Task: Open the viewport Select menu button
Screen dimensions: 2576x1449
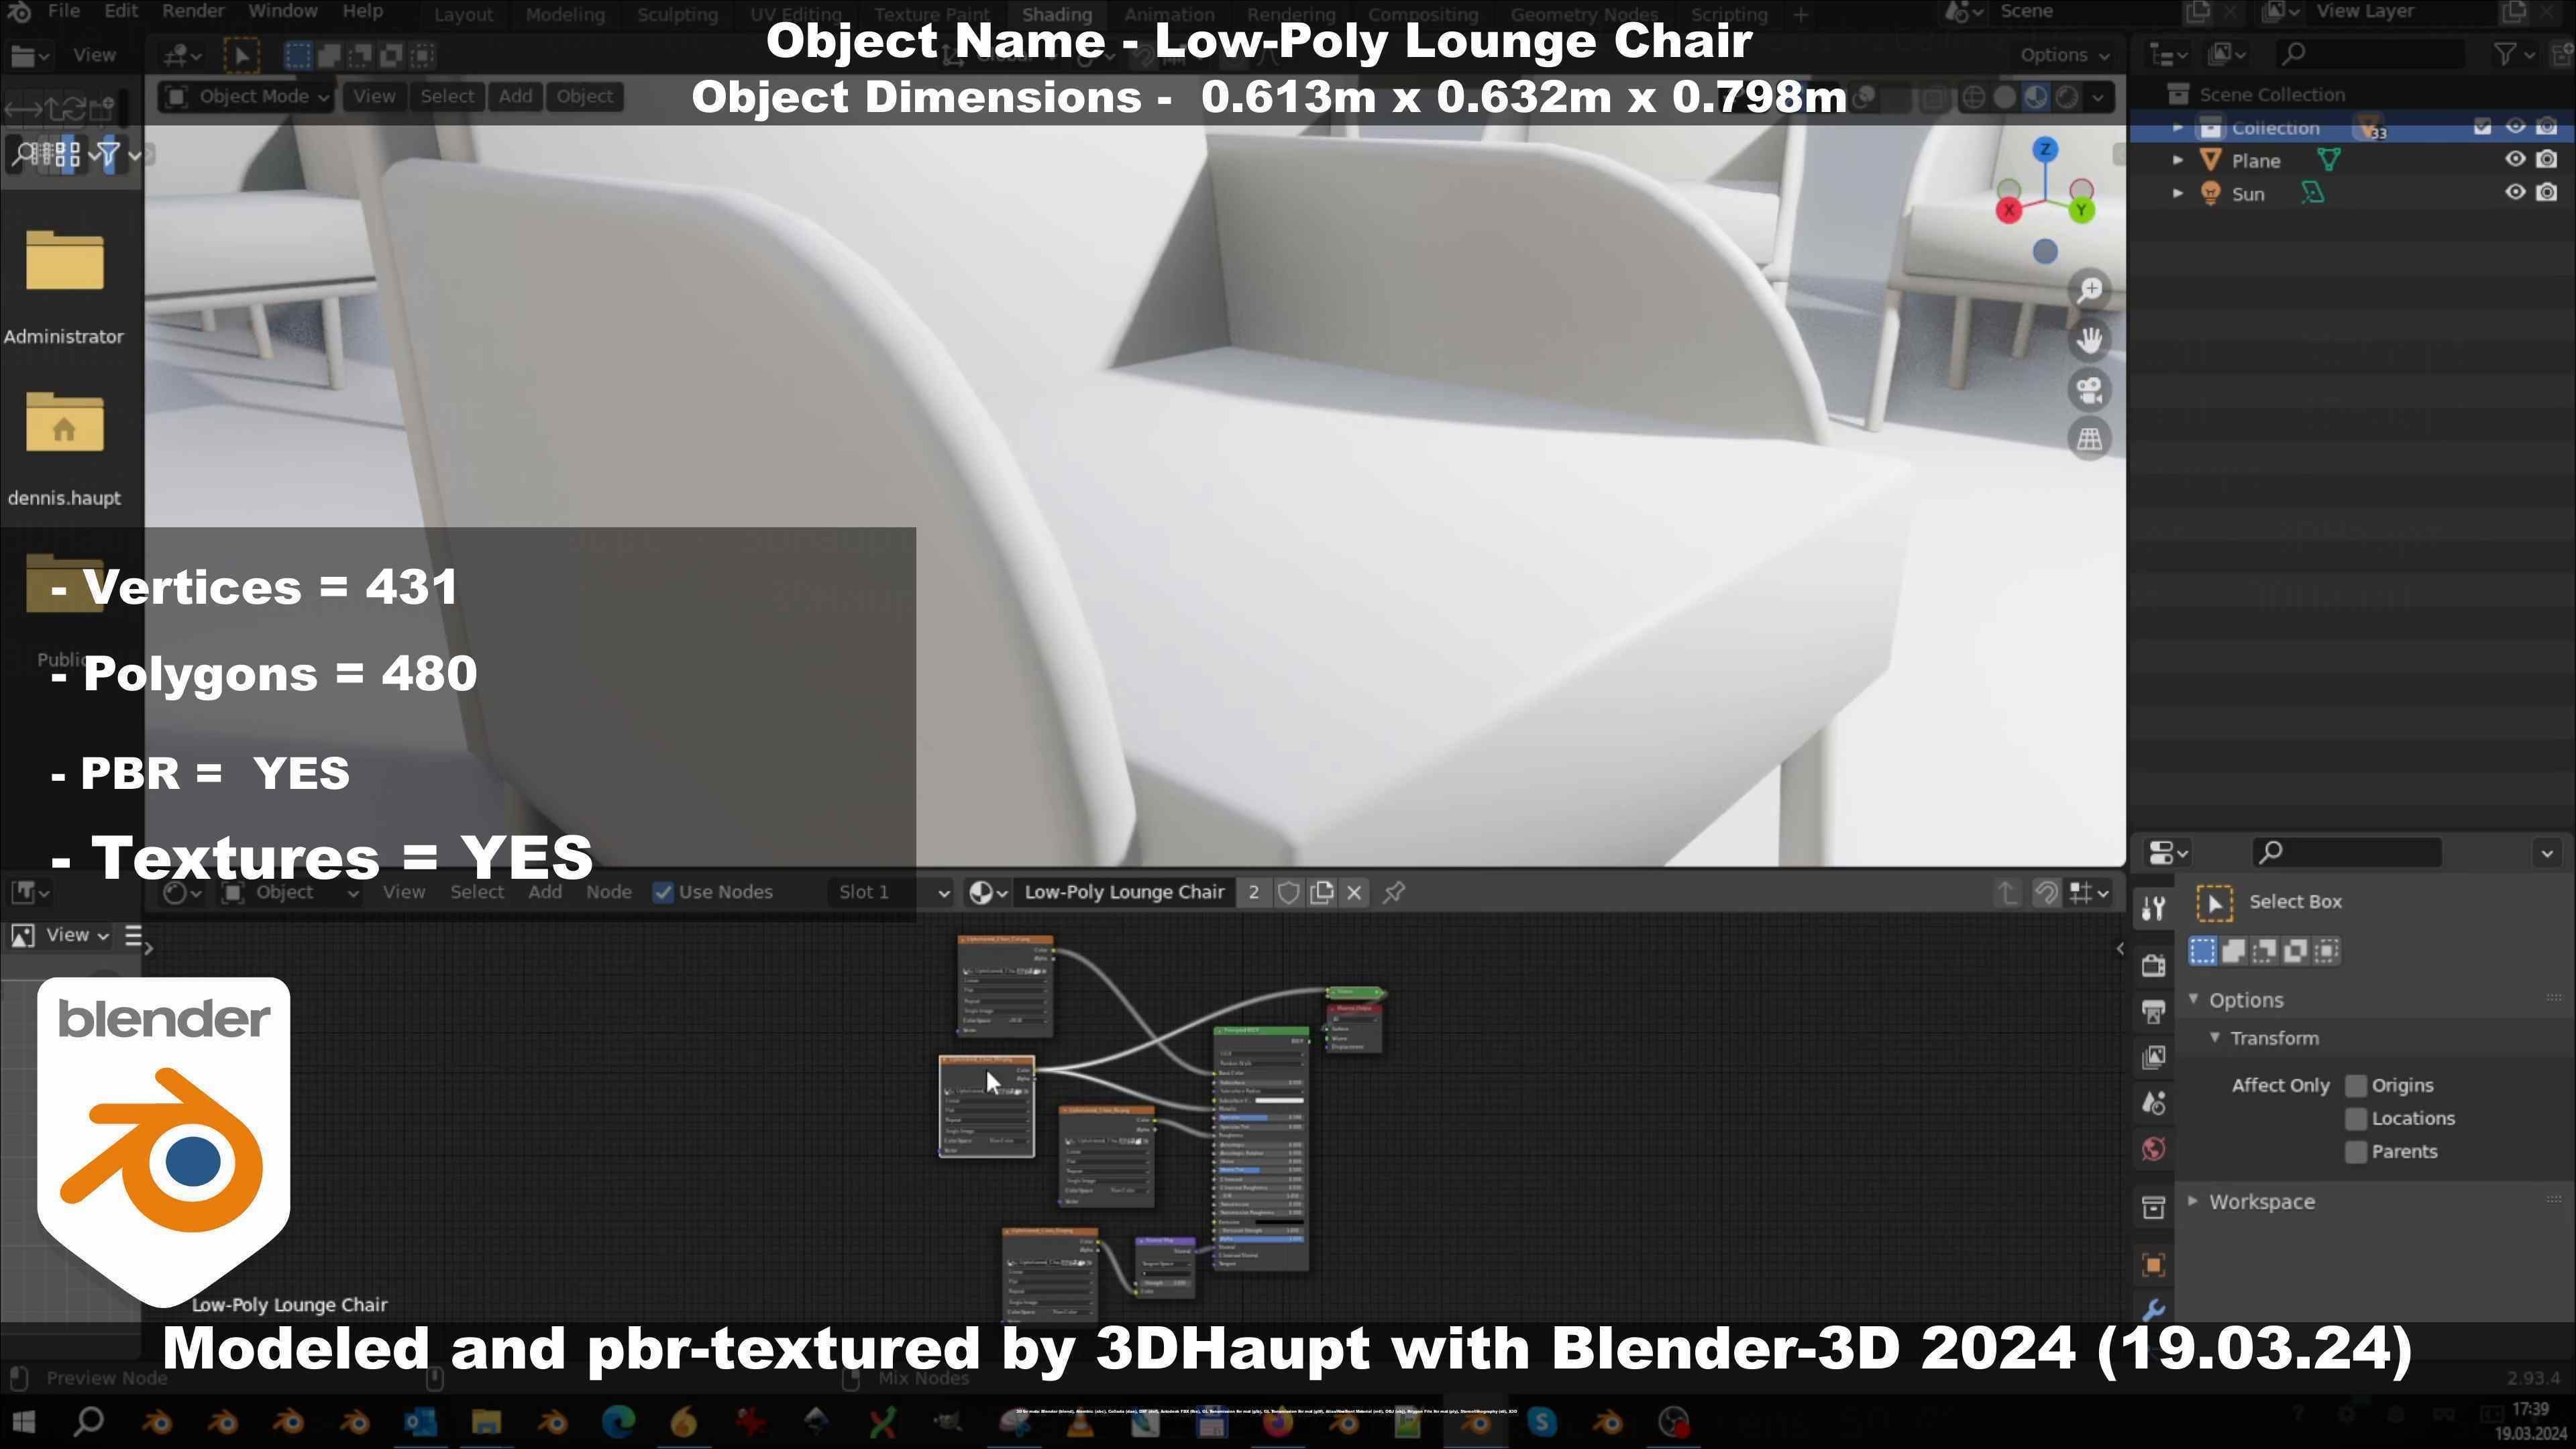Action: [447, 97]
